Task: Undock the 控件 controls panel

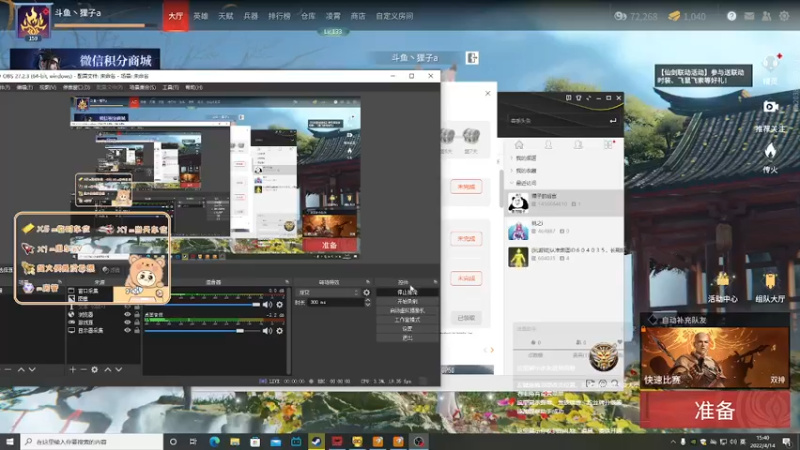Action: tap(435, 282)
